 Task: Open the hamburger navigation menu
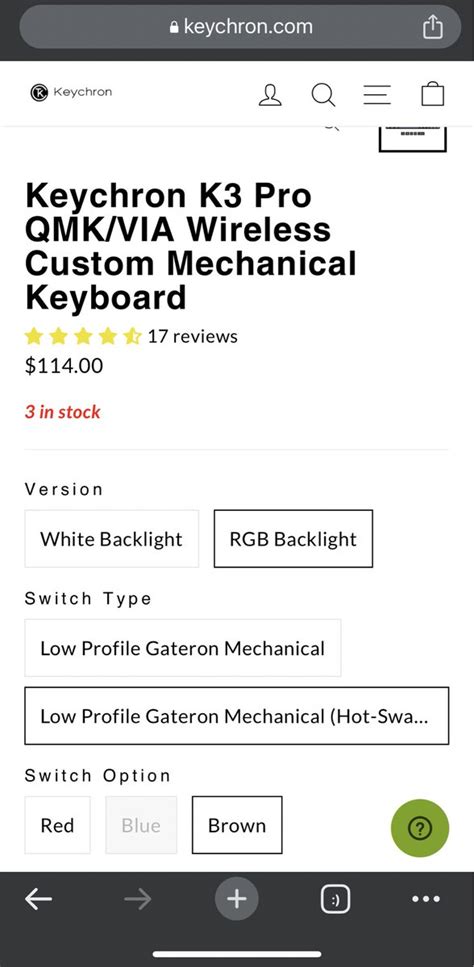pos(377,94)
